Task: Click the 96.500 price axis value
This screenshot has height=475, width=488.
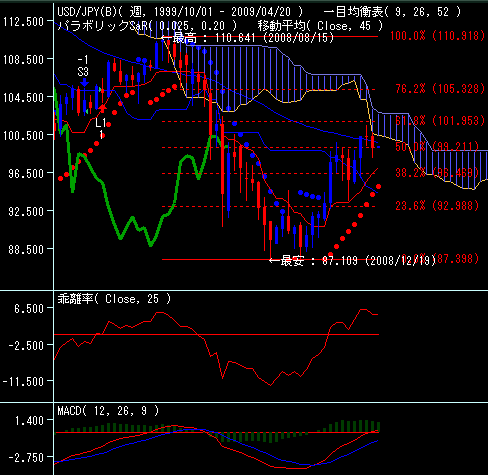Action: pos(26,174)
